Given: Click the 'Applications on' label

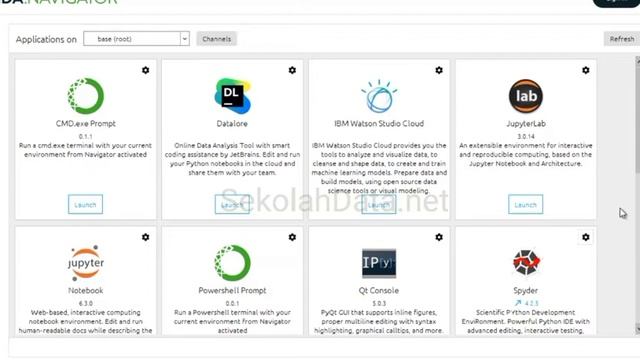Looking at the screenshot, I should 46,39.
